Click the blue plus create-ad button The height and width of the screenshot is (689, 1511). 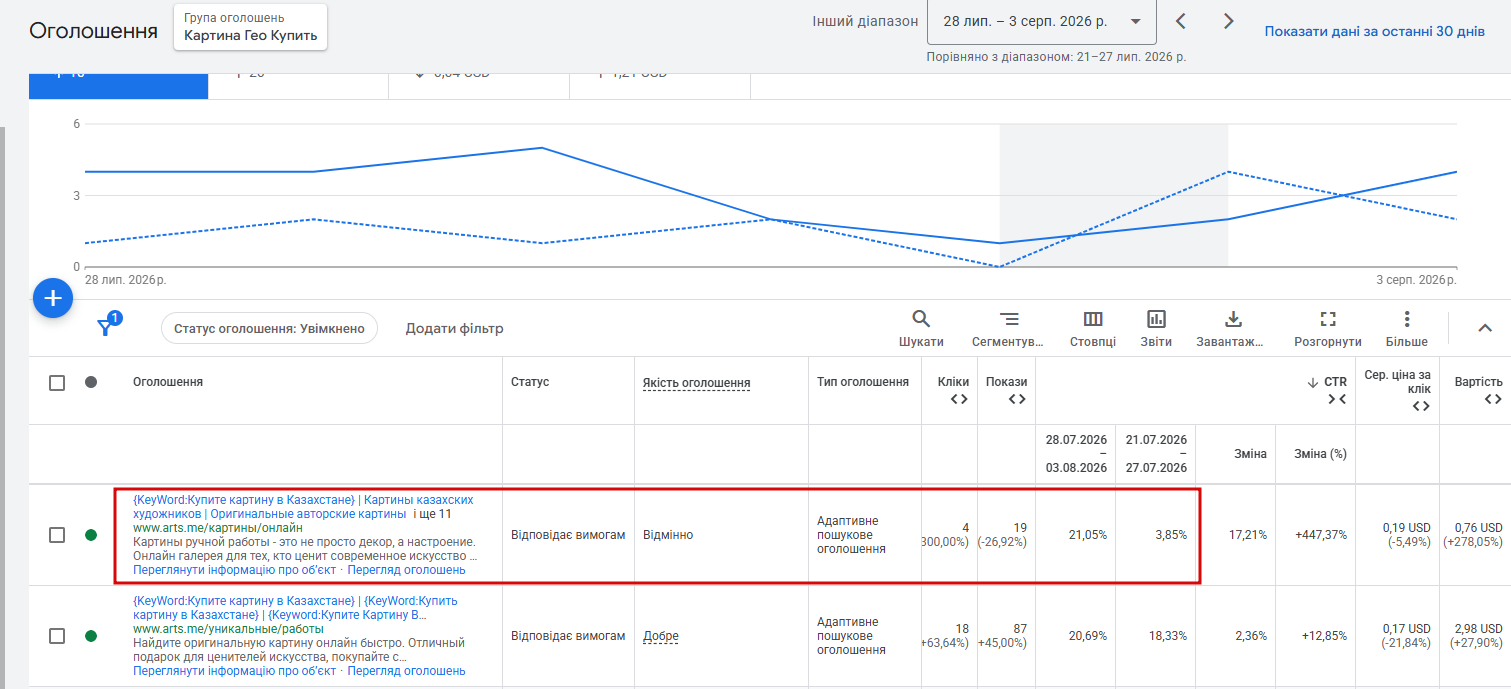click(53, 298)
